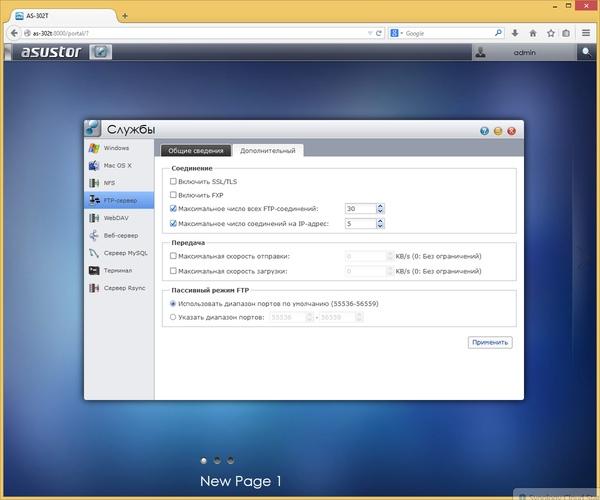This screenshot has width=600, height=500.
Task: Open the Терминал service icon
Action: pyautogui.click(x=94, y=270)
